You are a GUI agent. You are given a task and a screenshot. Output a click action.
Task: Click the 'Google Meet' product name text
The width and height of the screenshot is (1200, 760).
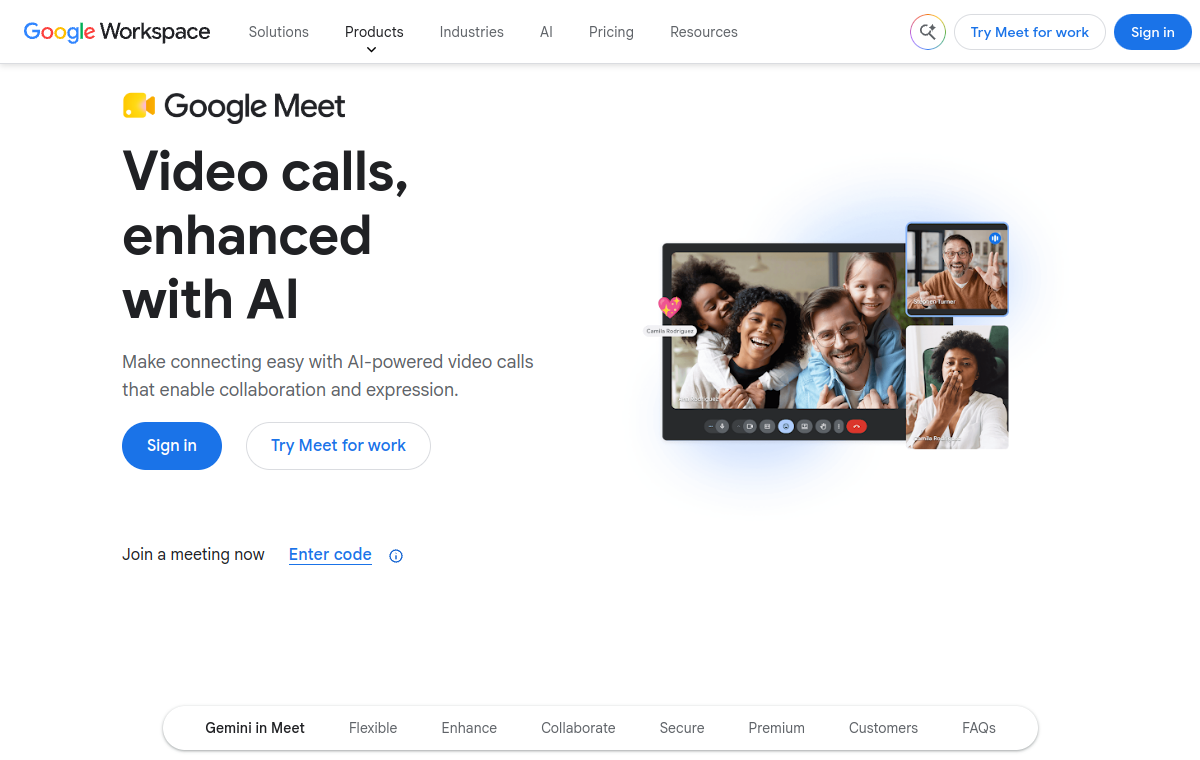click(255, 107)
